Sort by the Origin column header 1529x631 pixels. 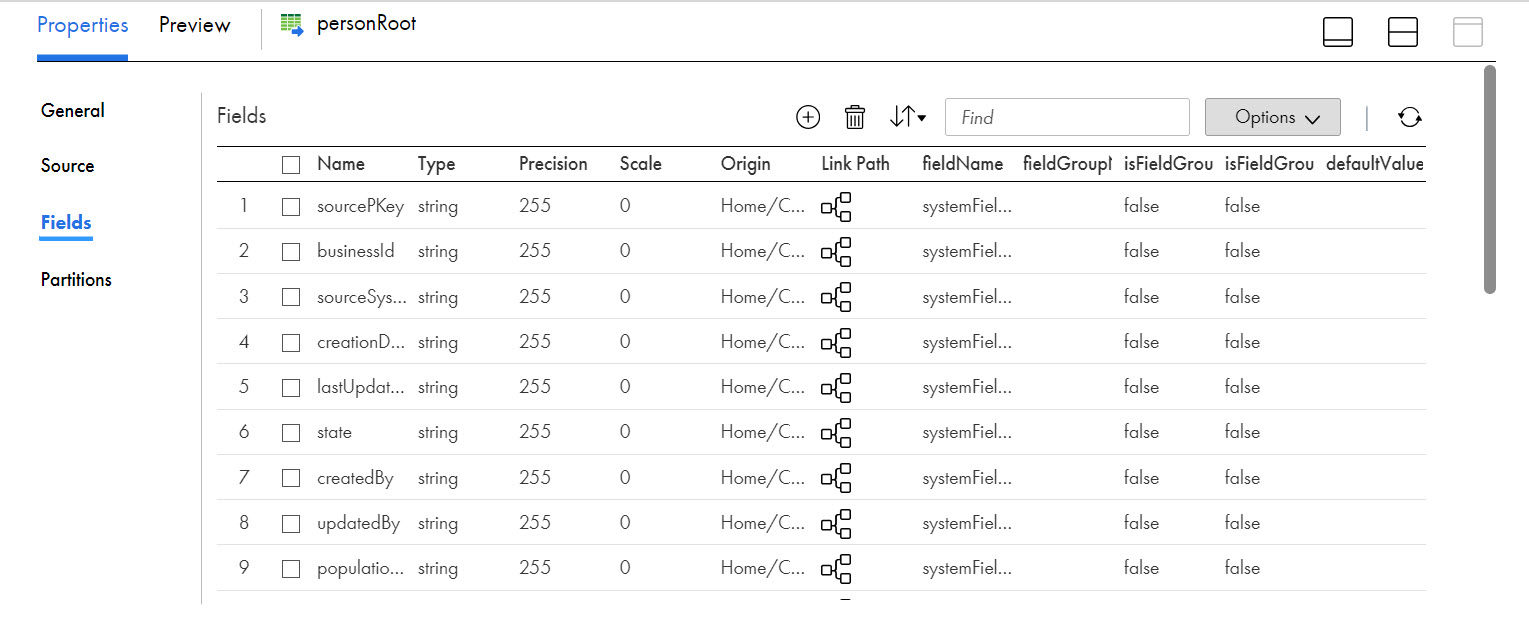click(x=746, y=164)
